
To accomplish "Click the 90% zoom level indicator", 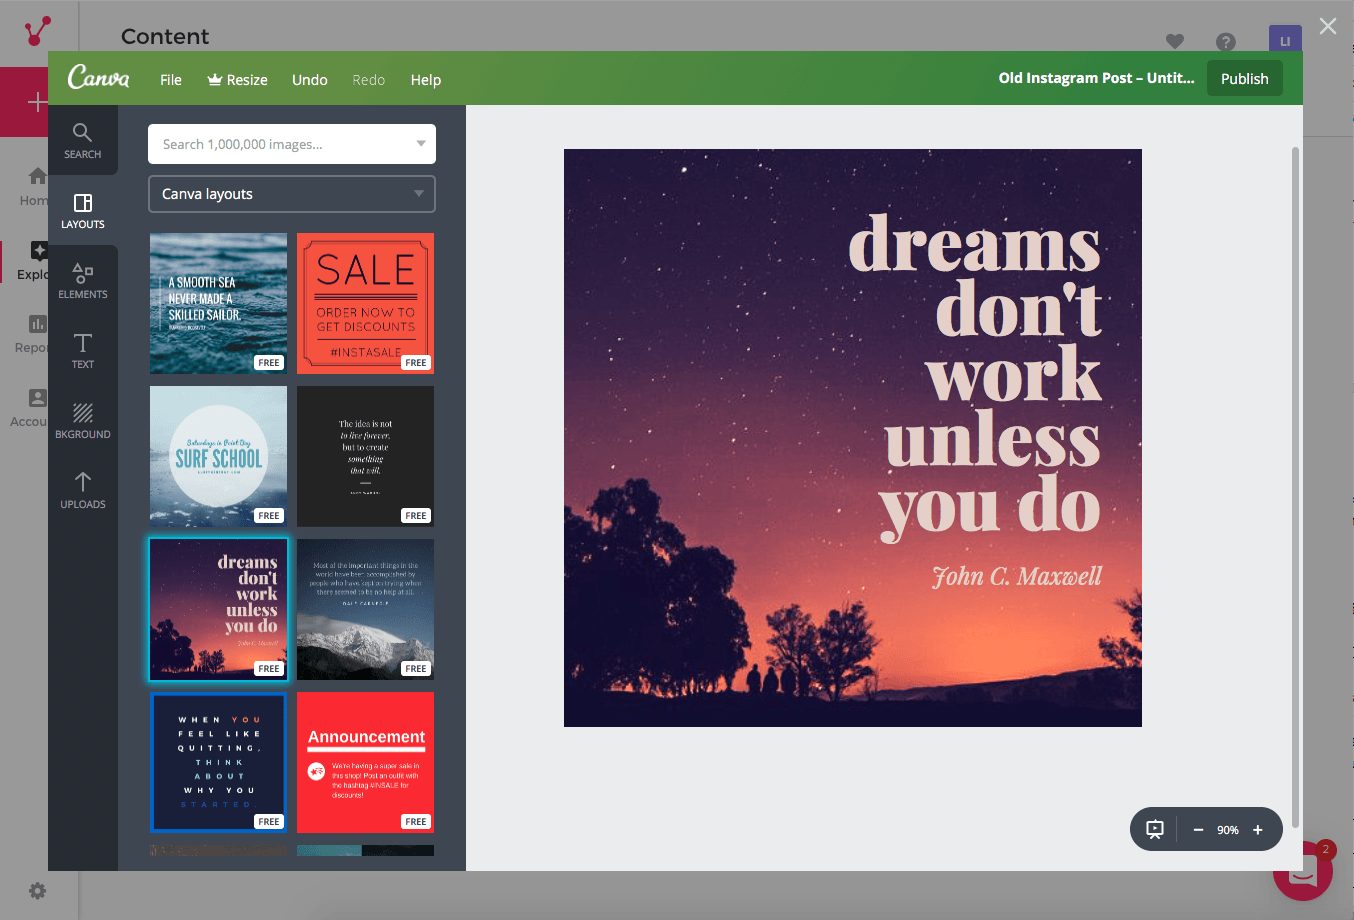I will (1228, 830).
